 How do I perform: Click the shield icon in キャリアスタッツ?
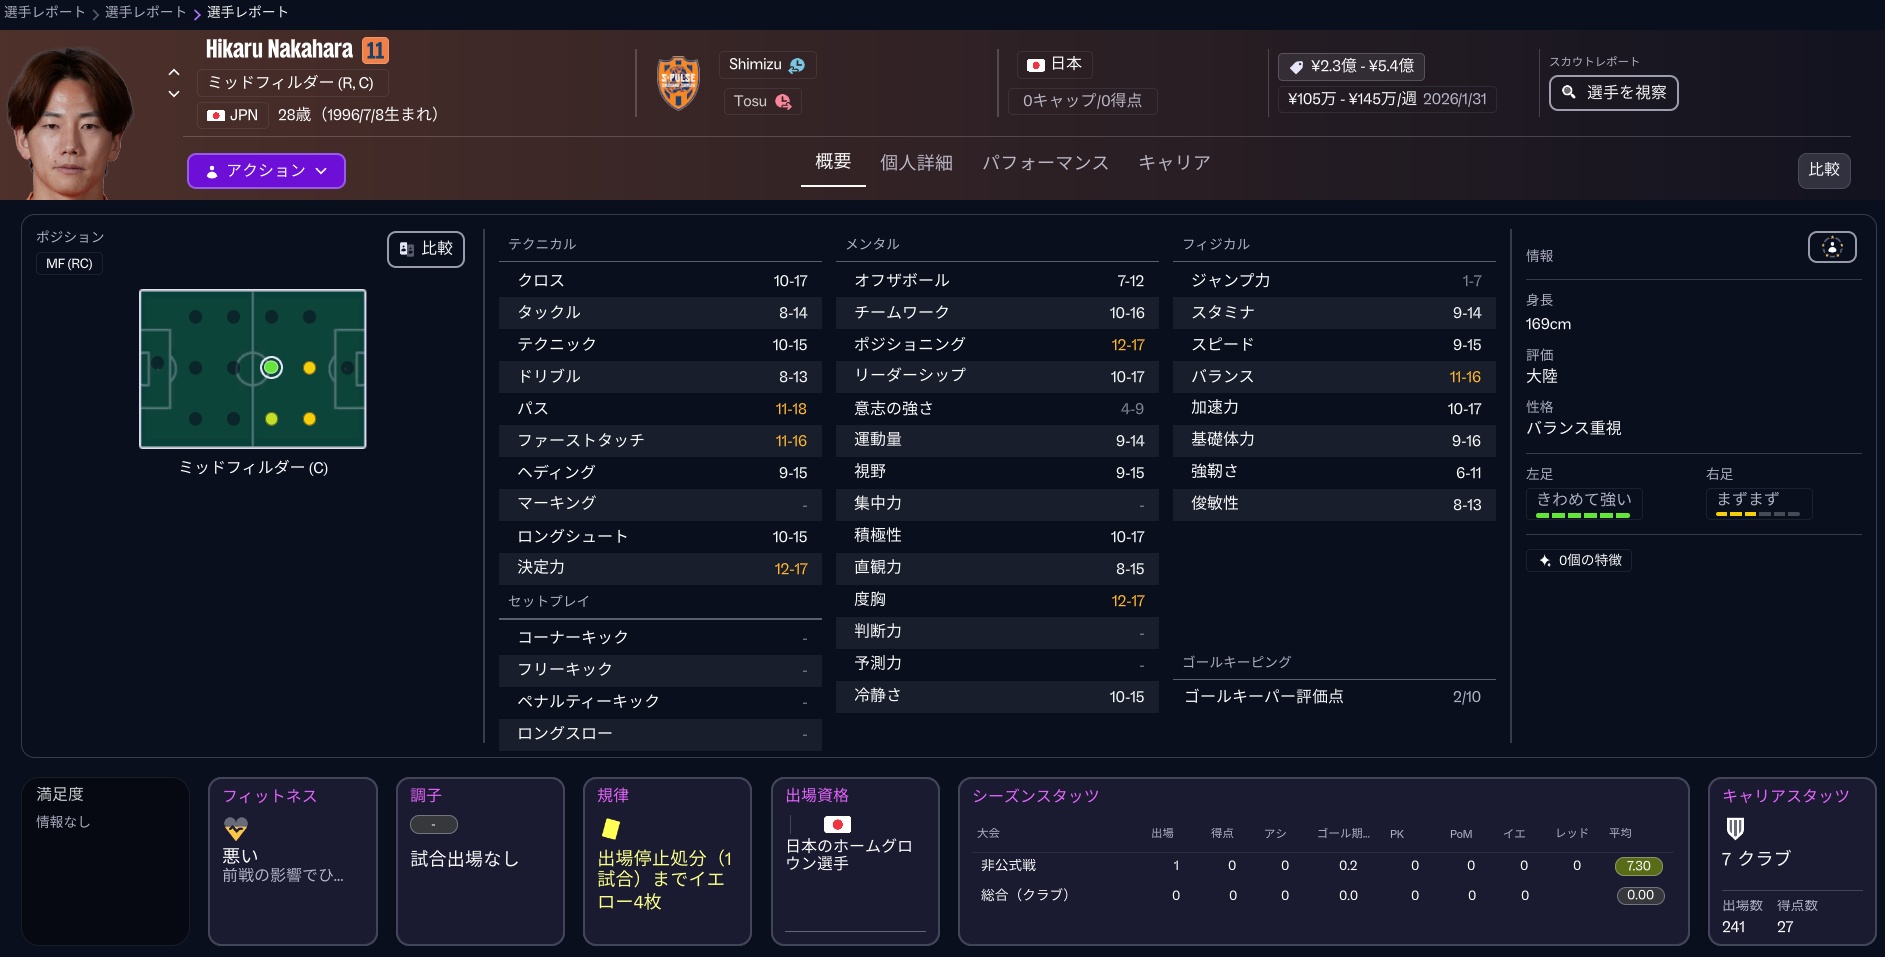point(1735,828)
